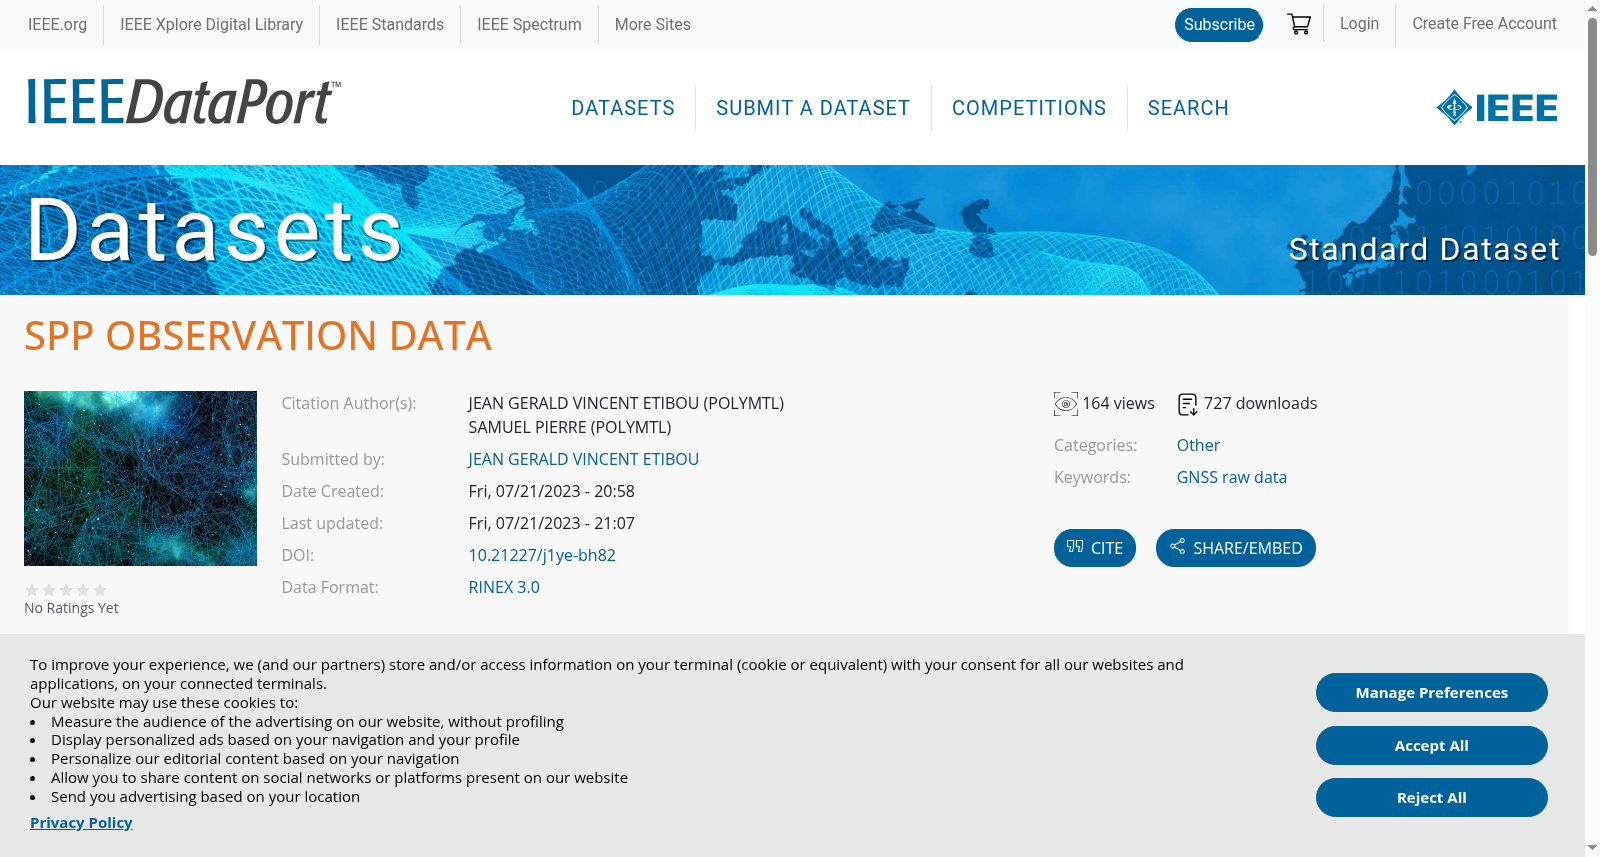Open the dataset thumbnail image
Image resolution: width=1600 pixels, height=857 pixels.
tap(140, 478)
